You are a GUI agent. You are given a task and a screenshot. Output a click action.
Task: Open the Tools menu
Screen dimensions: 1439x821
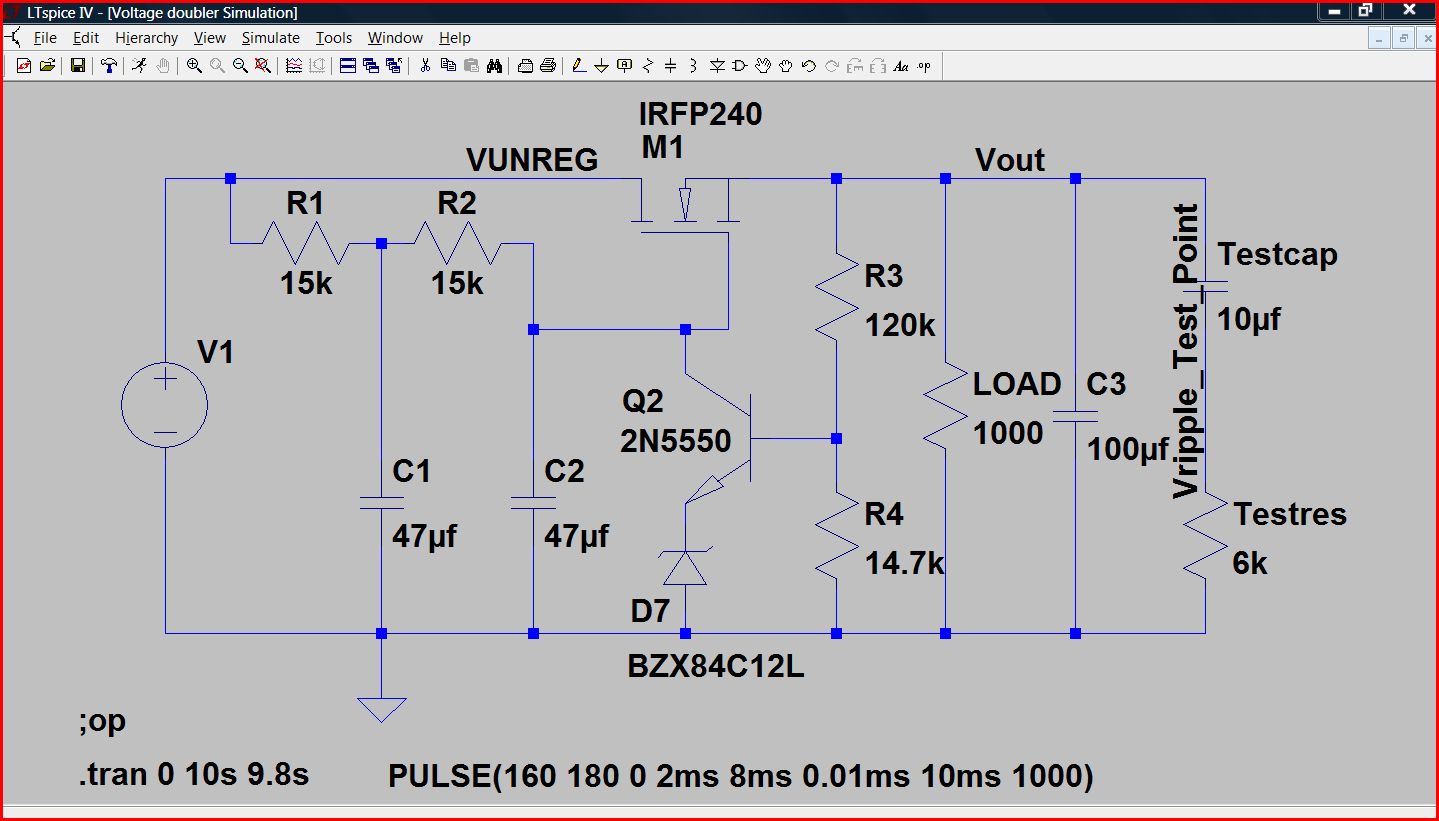point(334,38)
